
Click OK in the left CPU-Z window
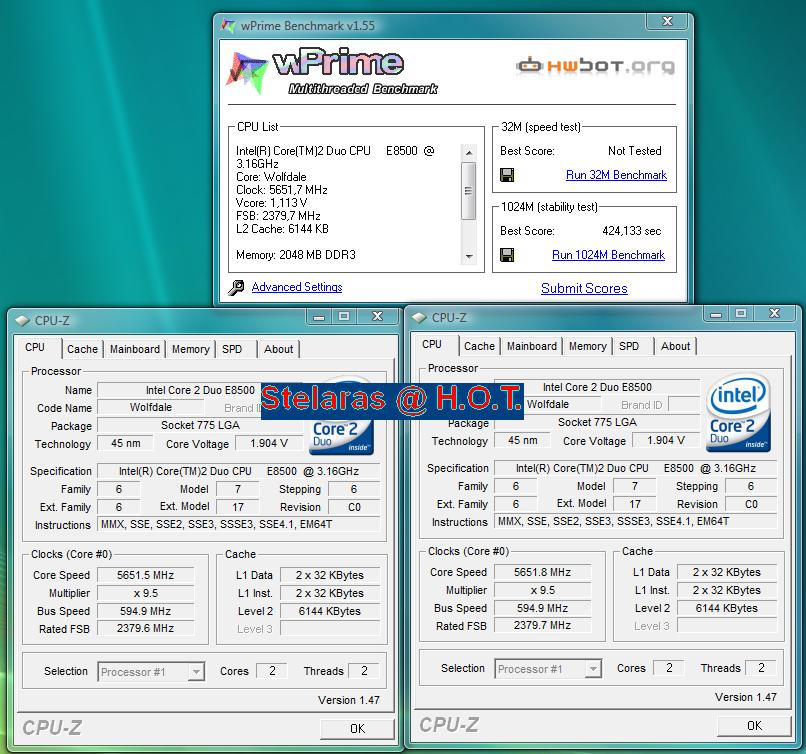pyautogui.click(x=357, y=728)
